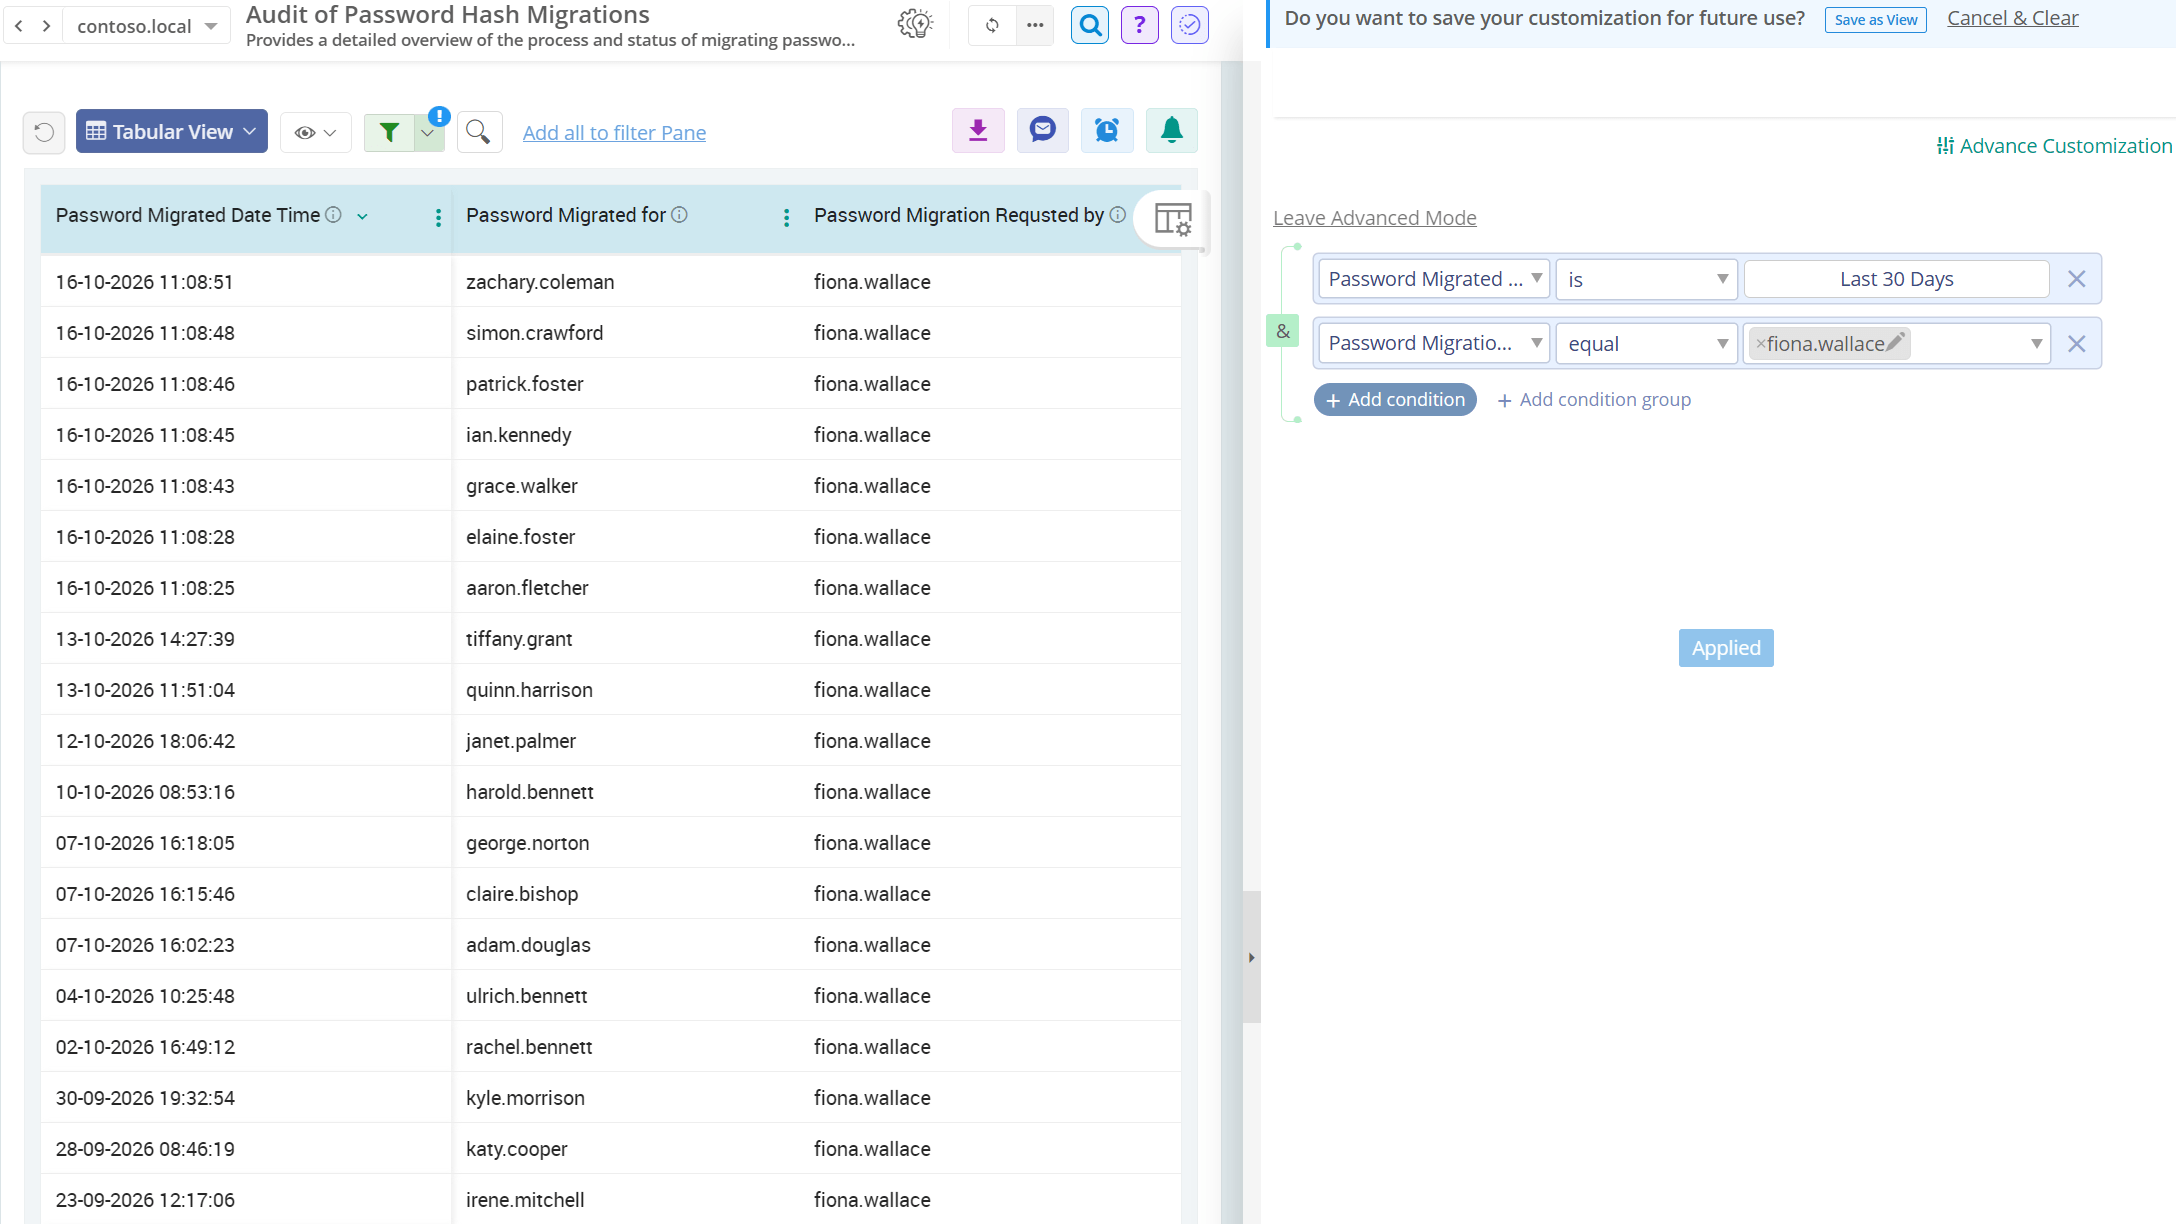Viewport: 2176px width, 1224px height.
Task: Click the Last 30 Days value field
Action: coord(1896,279)
